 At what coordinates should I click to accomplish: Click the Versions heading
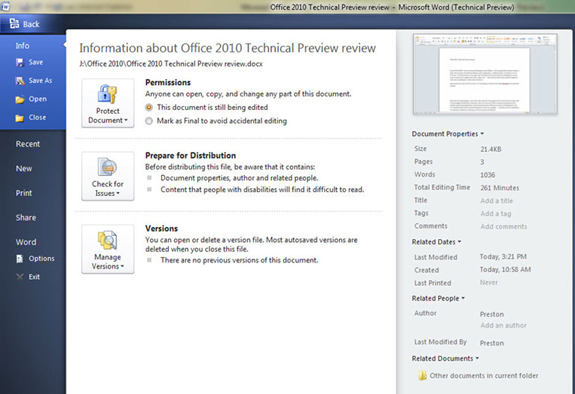click(x=161, y=229)
